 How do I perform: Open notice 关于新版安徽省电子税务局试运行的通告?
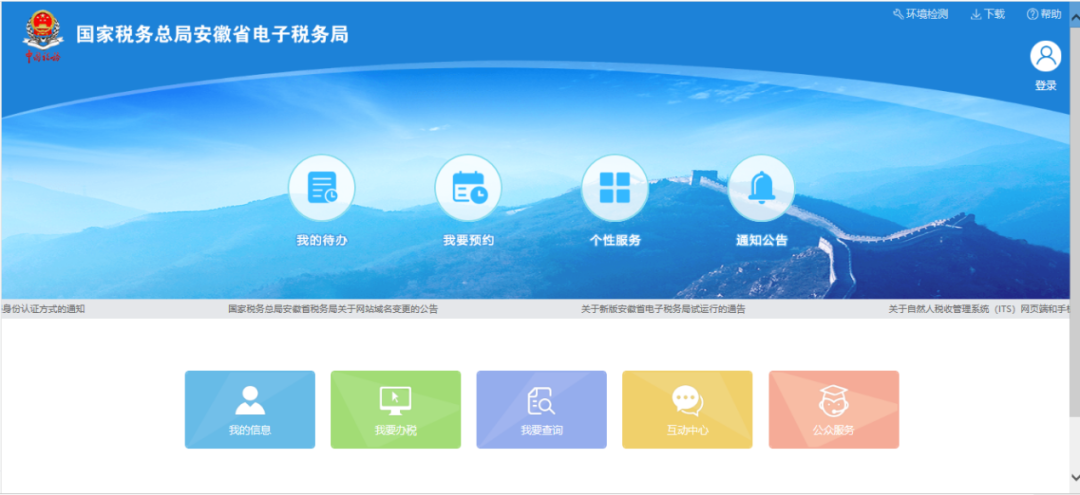663,309
